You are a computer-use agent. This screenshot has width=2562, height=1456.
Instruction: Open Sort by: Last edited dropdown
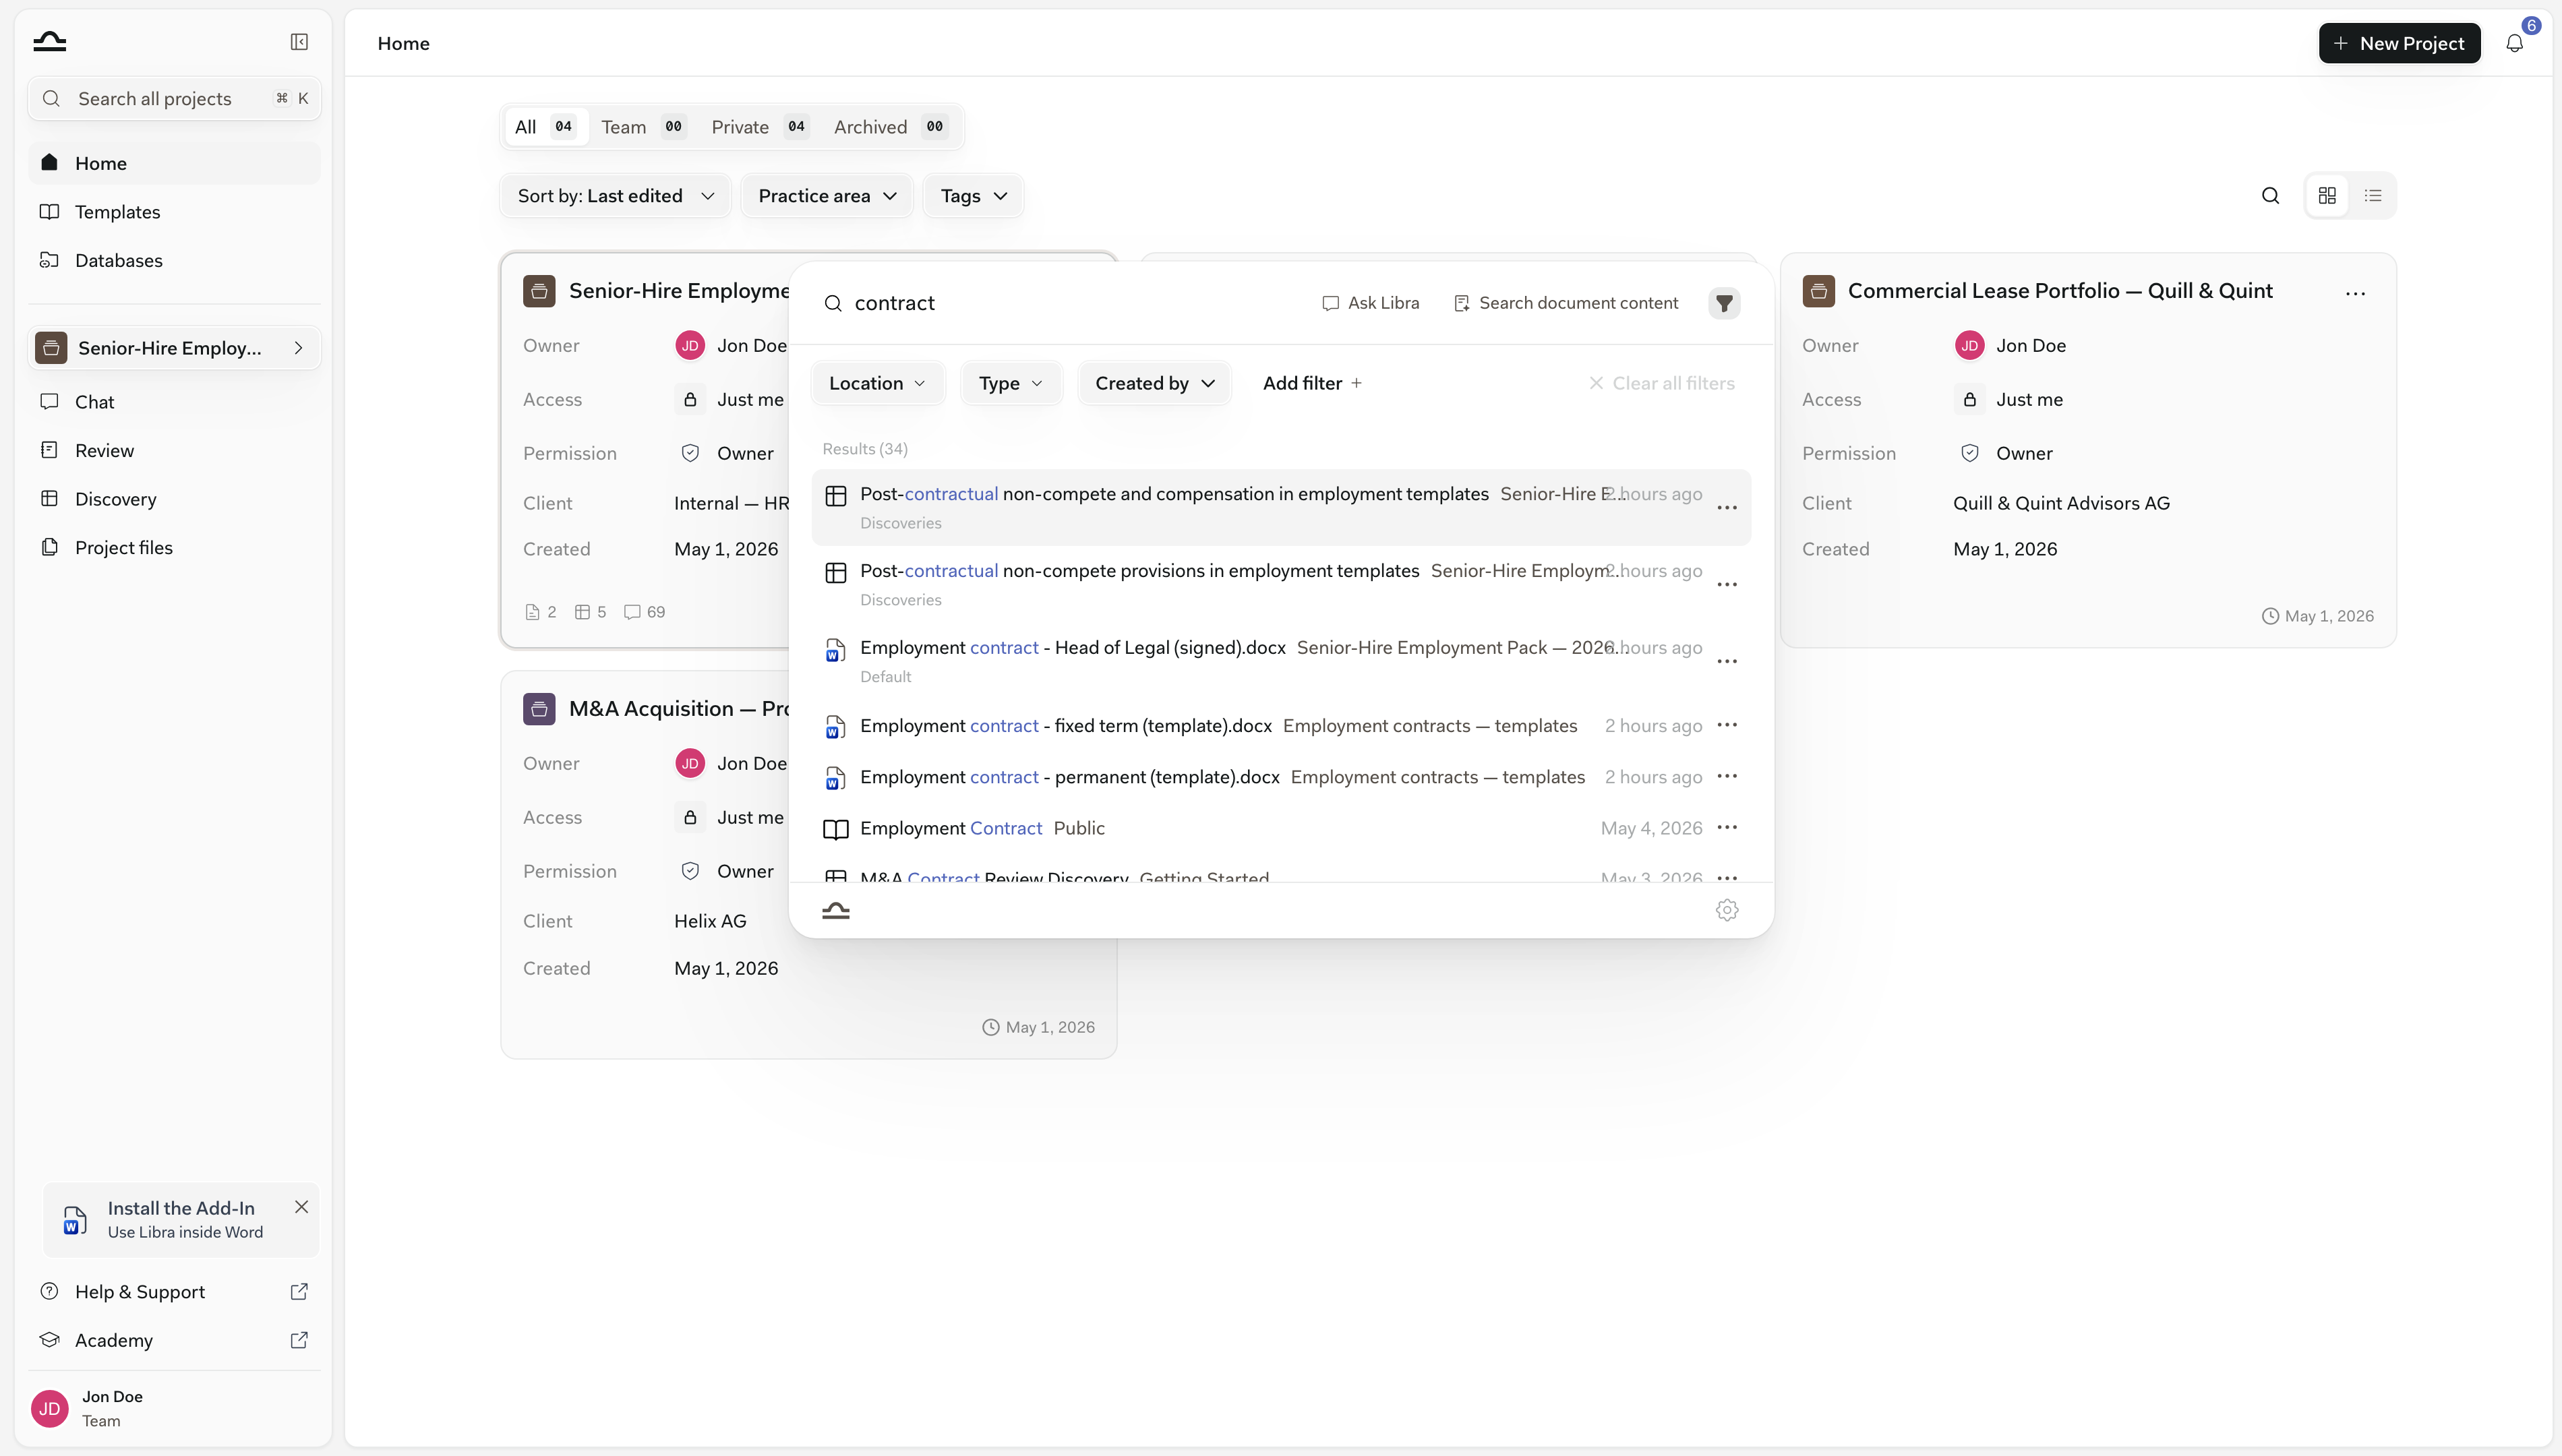point(616,196)
